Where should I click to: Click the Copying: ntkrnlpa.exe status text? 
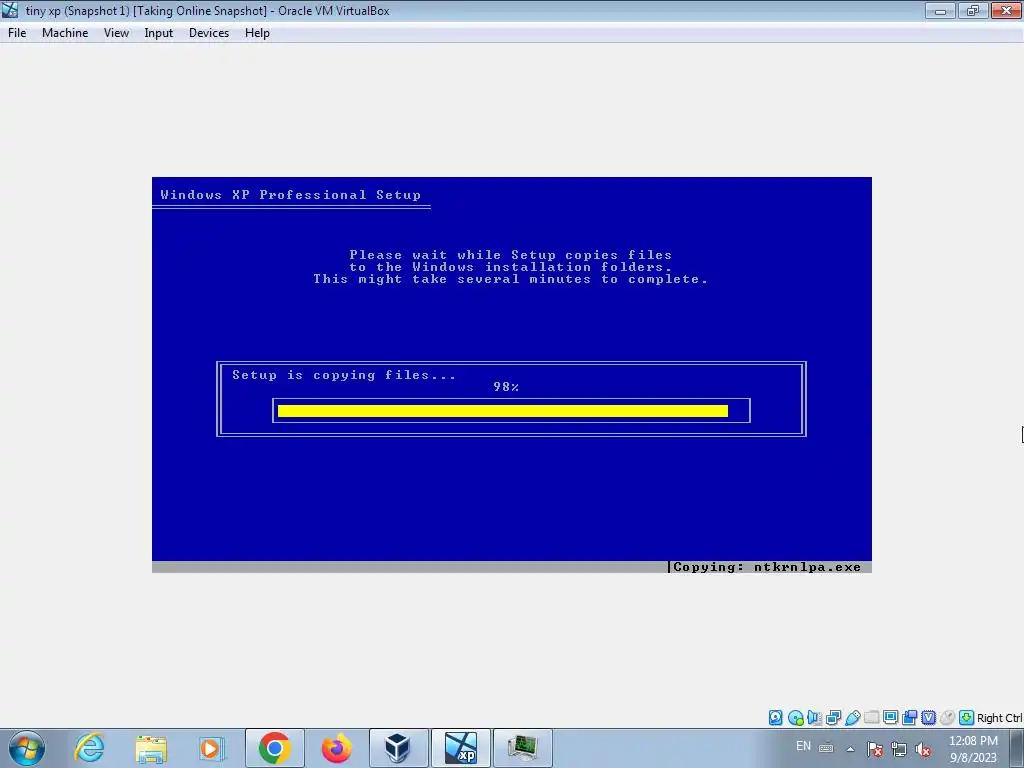(767, 567)
